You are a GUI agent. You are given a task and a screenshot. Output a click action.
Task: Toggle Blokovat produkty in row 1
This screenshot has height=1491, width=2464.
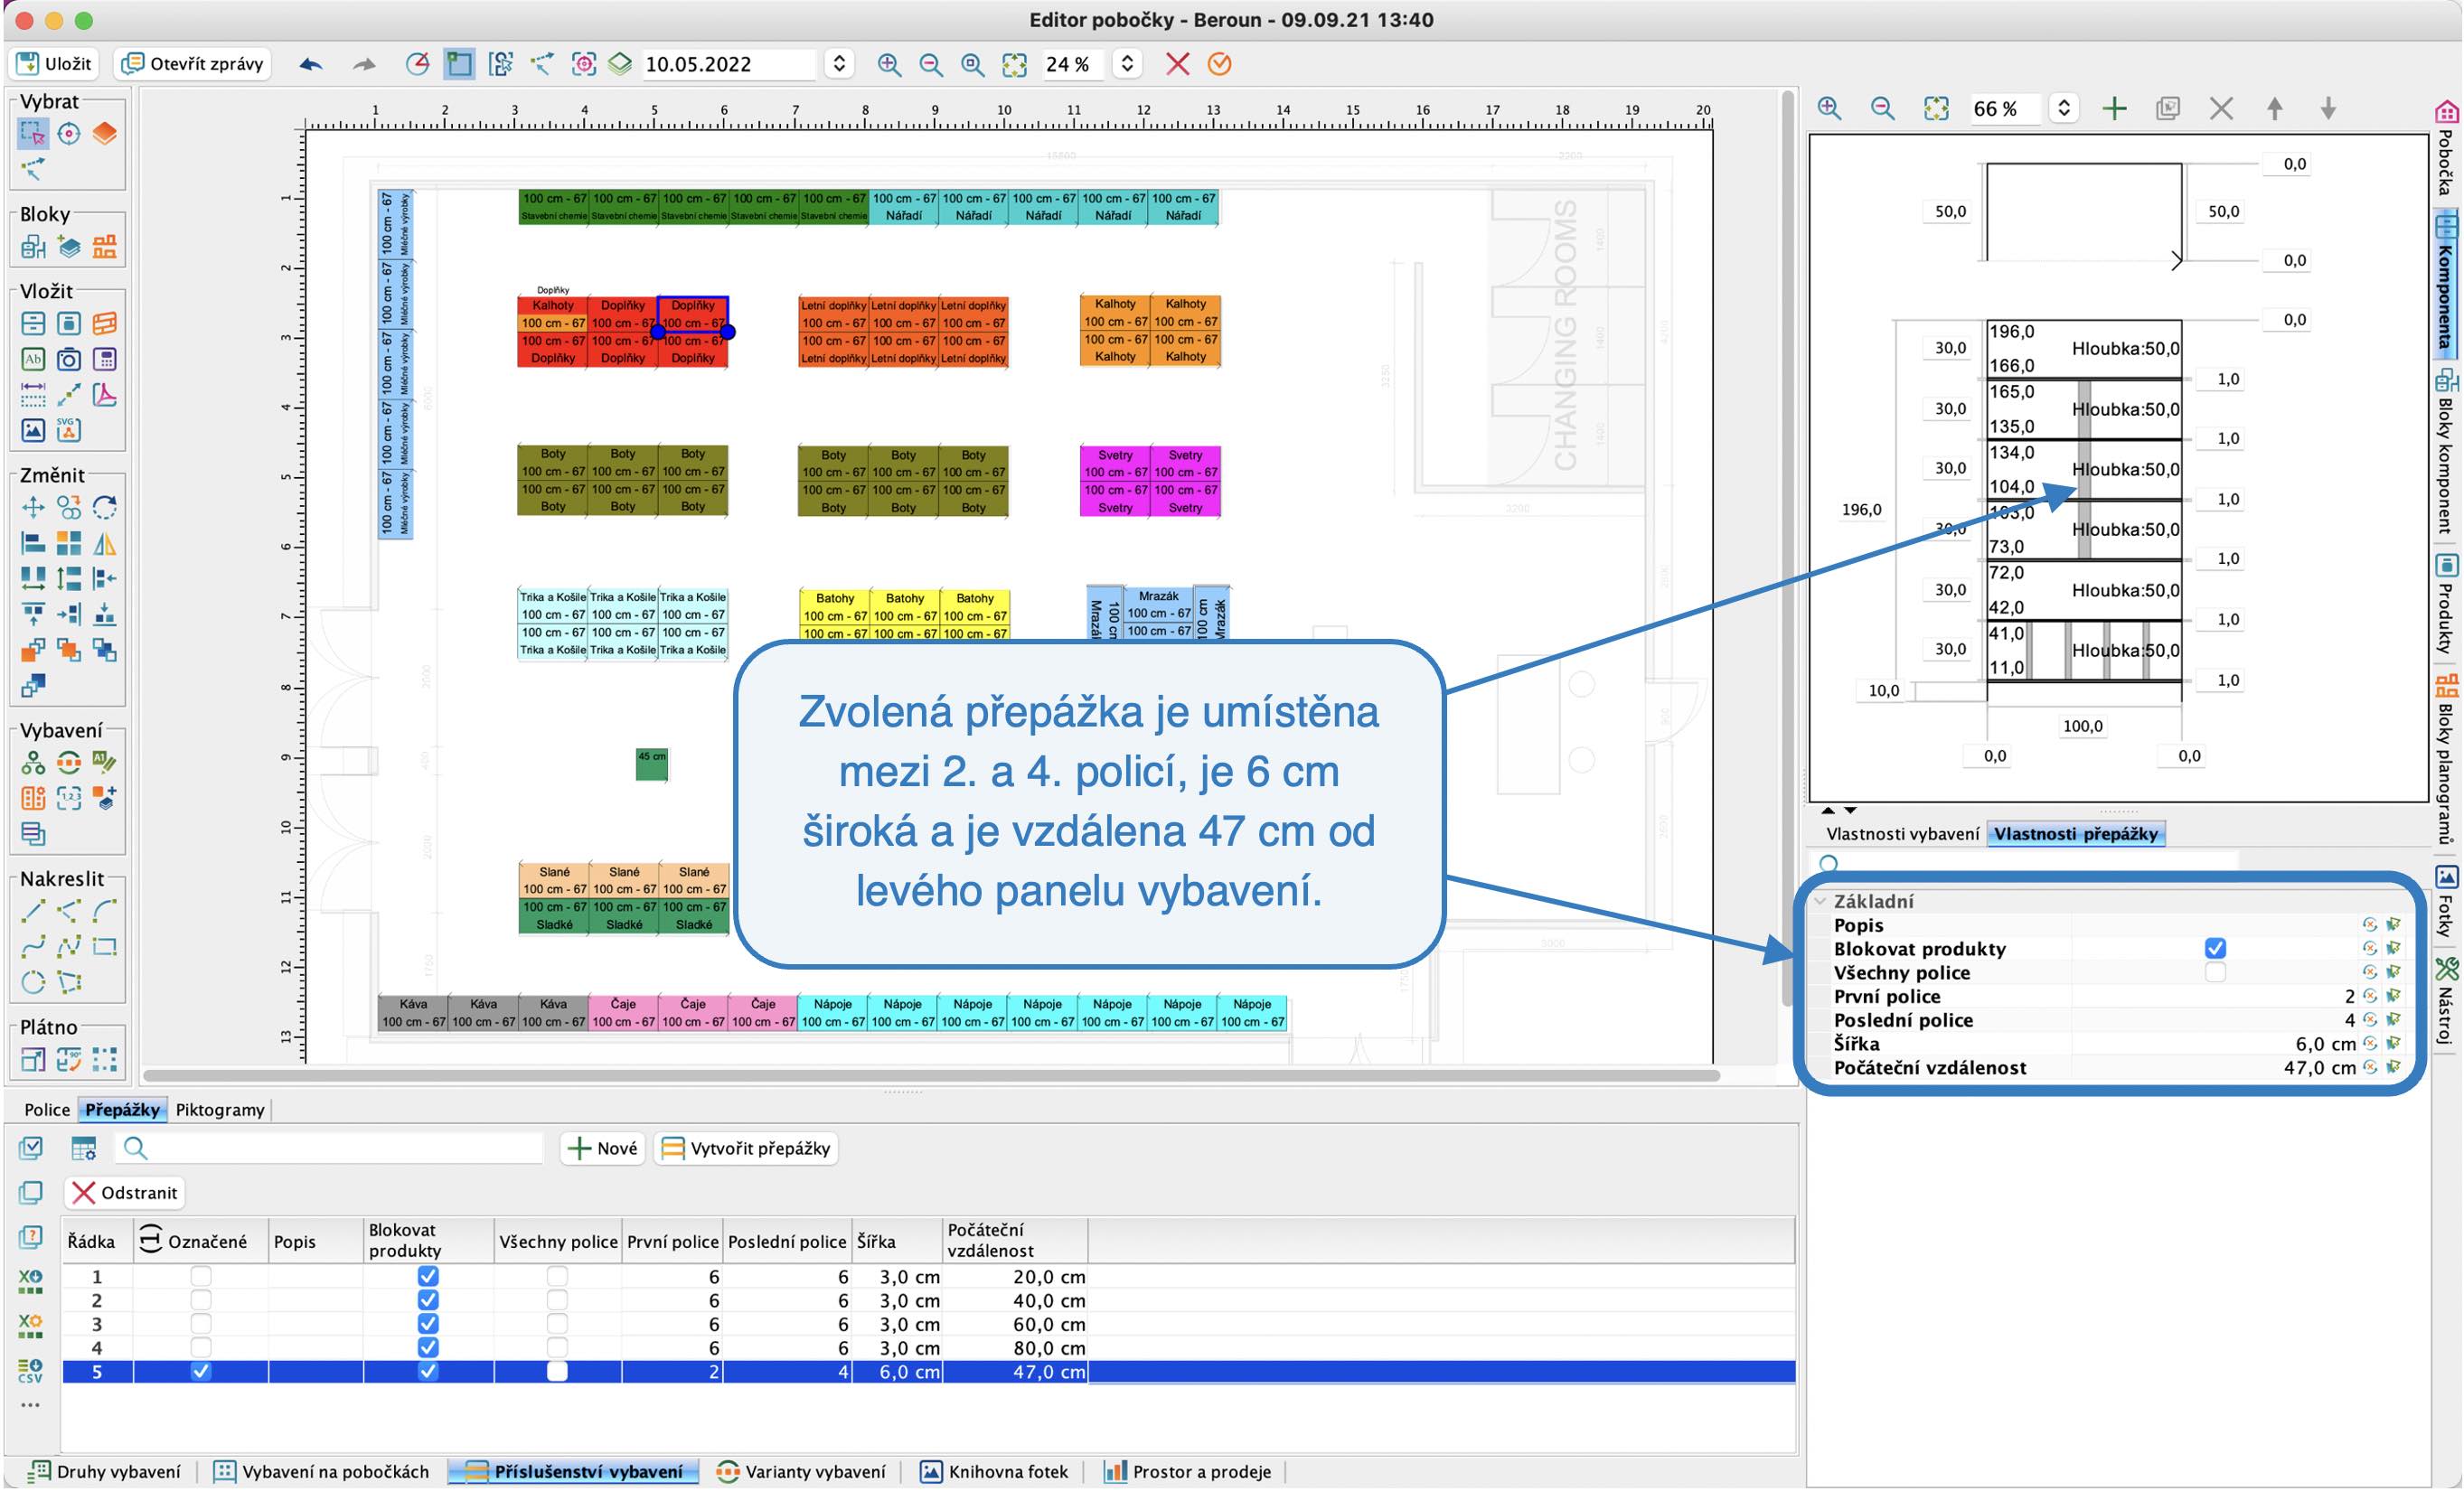428,1276
